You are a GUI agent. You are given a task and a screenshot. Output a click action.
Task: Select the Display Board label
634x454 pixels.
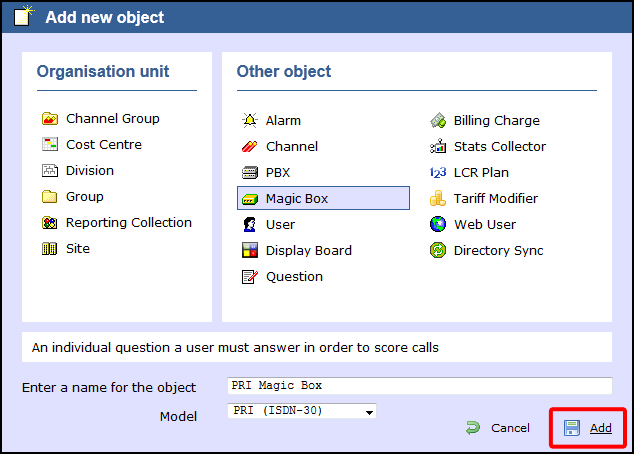coord(309,251)
